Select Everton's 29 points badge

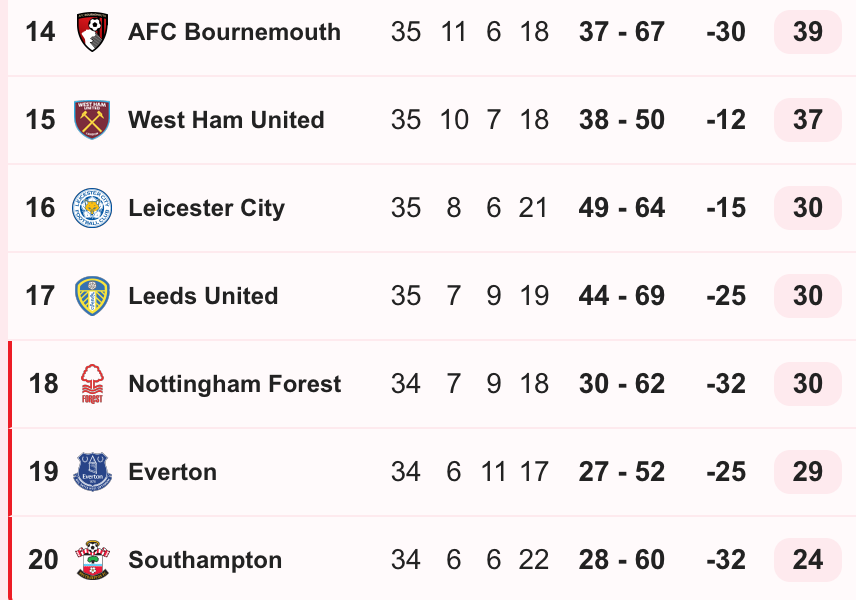point(807,472)
